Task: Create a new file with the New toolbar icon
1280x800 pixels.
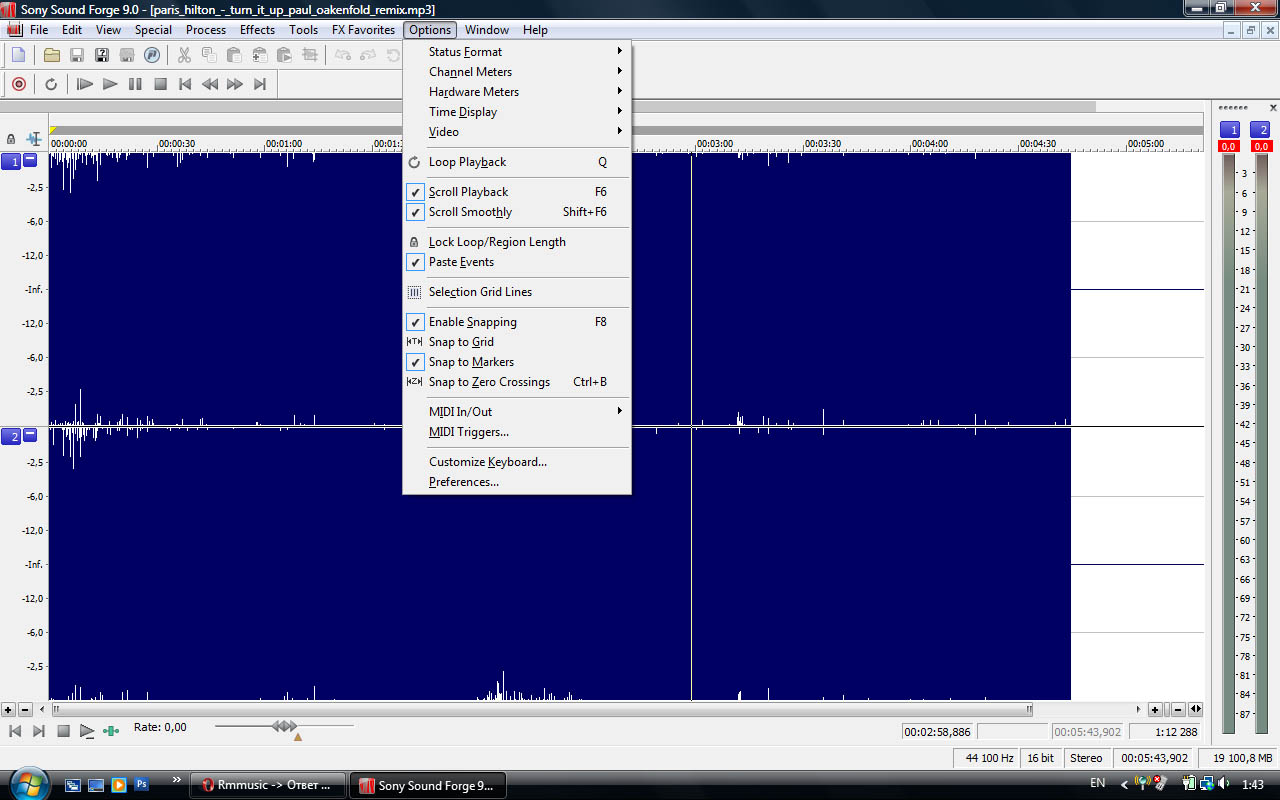Action: pyautogui.click(x=18, y=55)
